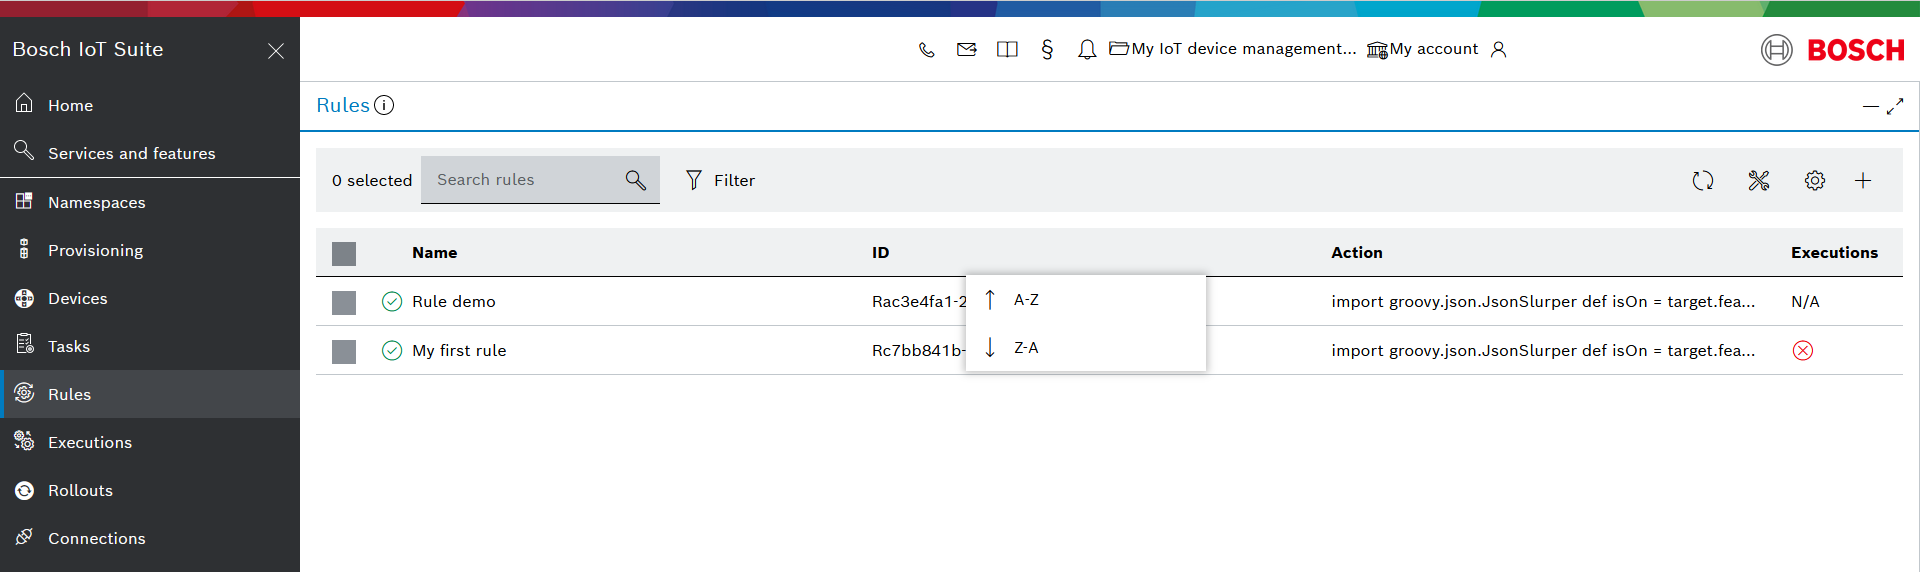The height and width of the screenshot is (572, 1920).
Task: Open the notifications bell
Action: click(x=1087, y=49)
